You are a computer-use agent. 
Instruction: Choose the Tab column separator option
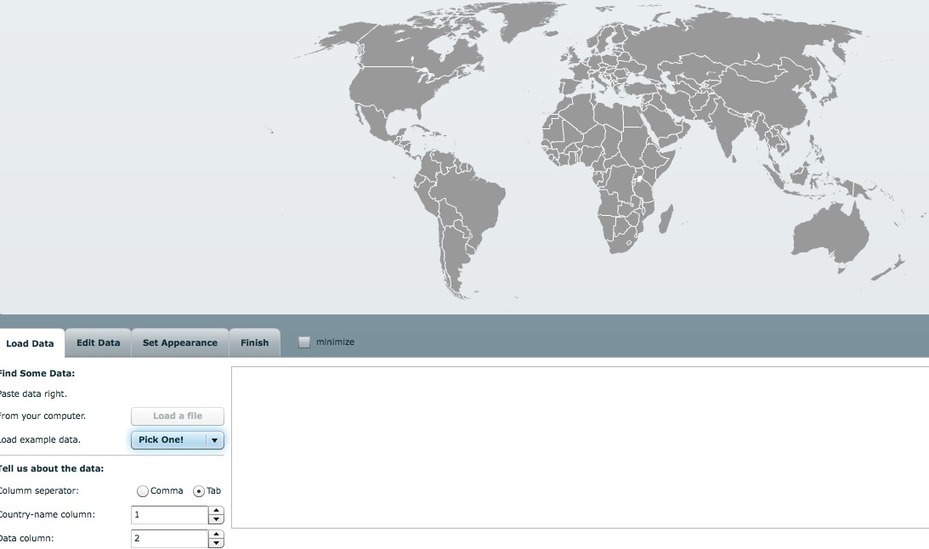(x=199, y=491)
